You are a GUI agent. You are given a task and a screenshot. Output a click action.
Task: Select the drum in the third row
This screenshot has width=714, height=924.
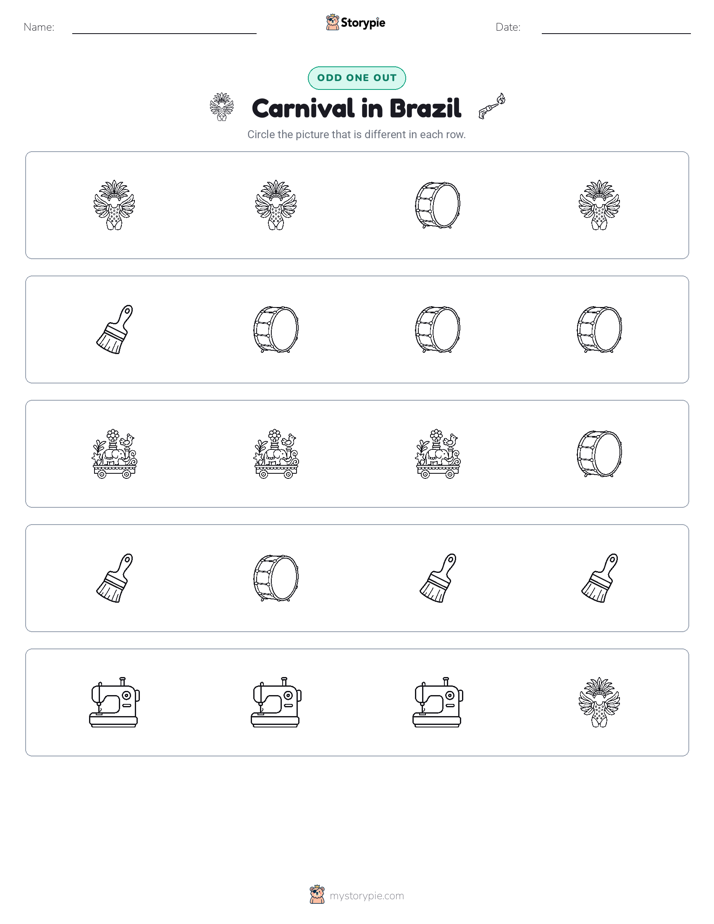599,454
